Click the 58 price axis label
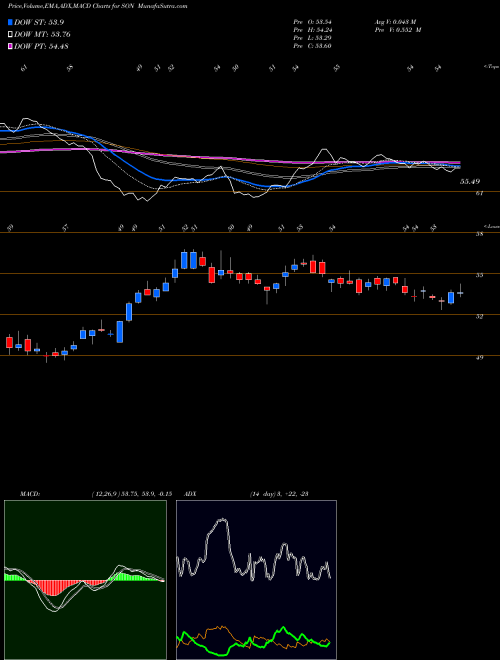500x660 pixels. point(479,235)
